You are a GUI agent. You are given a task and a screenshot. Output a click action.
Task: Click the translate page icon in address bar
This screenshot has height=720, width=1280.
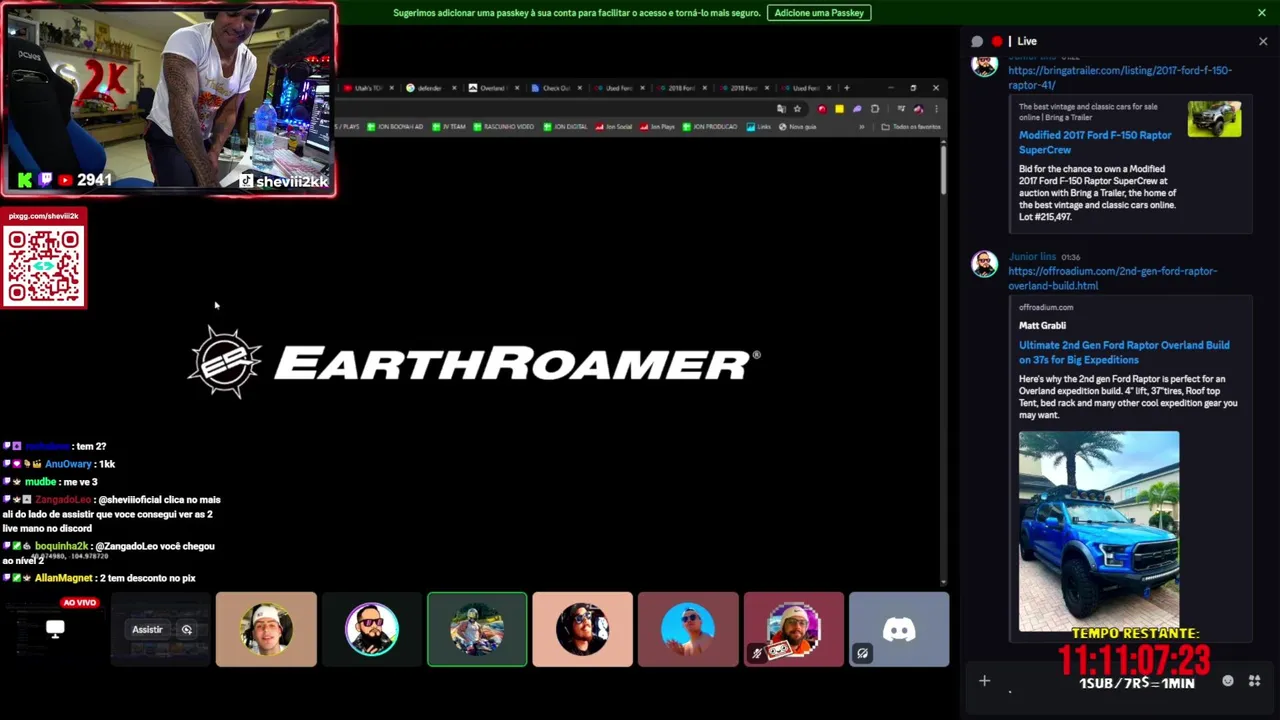pyautogui.click(x=781, y=108)
